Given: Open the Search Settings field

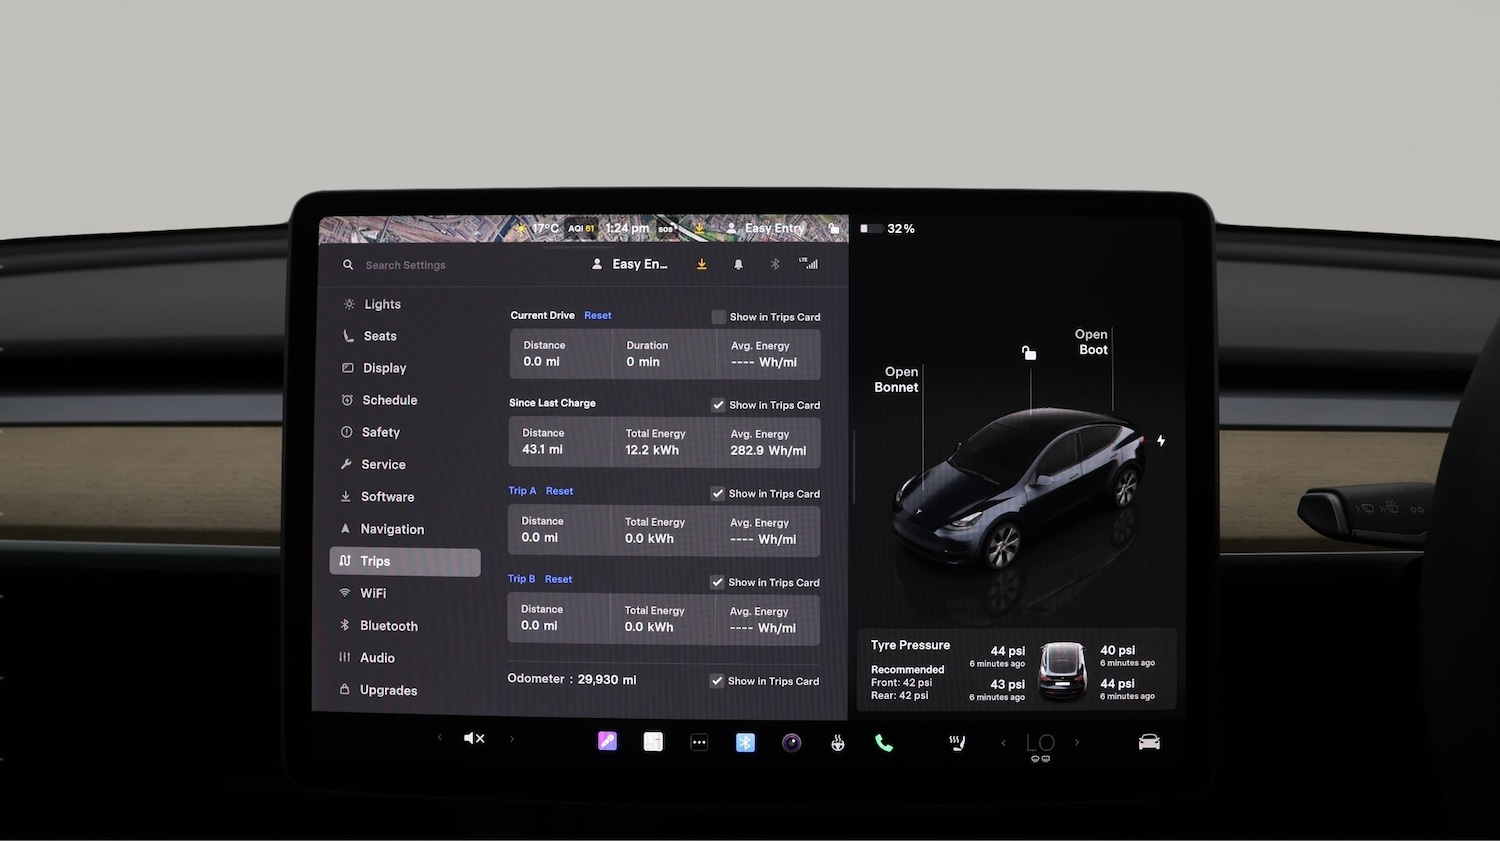Looking at the screenshot, I should [405, 264].
